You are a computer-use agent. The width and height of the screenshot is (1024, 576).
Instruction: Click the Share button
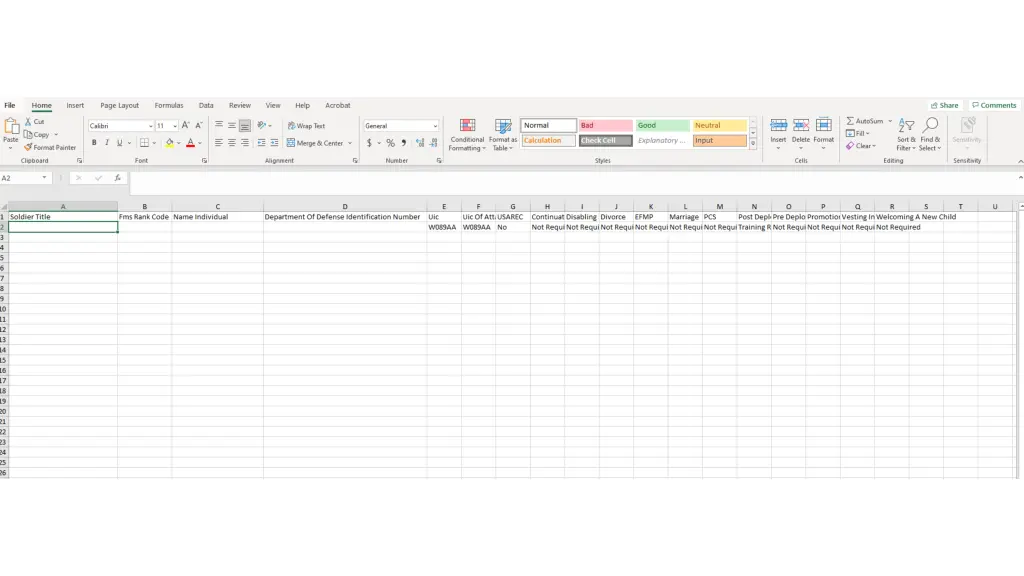(x=944, y=105)
